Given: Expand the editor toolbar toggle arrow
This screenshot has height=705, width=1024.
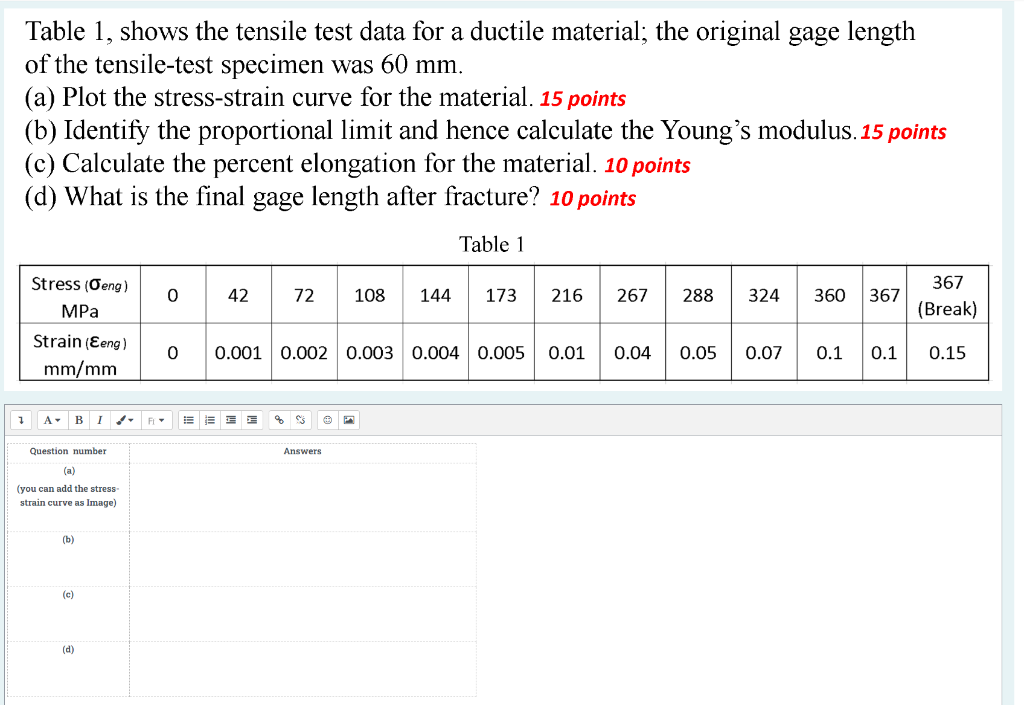Looking at the screenshot, I should click(22, 420).
